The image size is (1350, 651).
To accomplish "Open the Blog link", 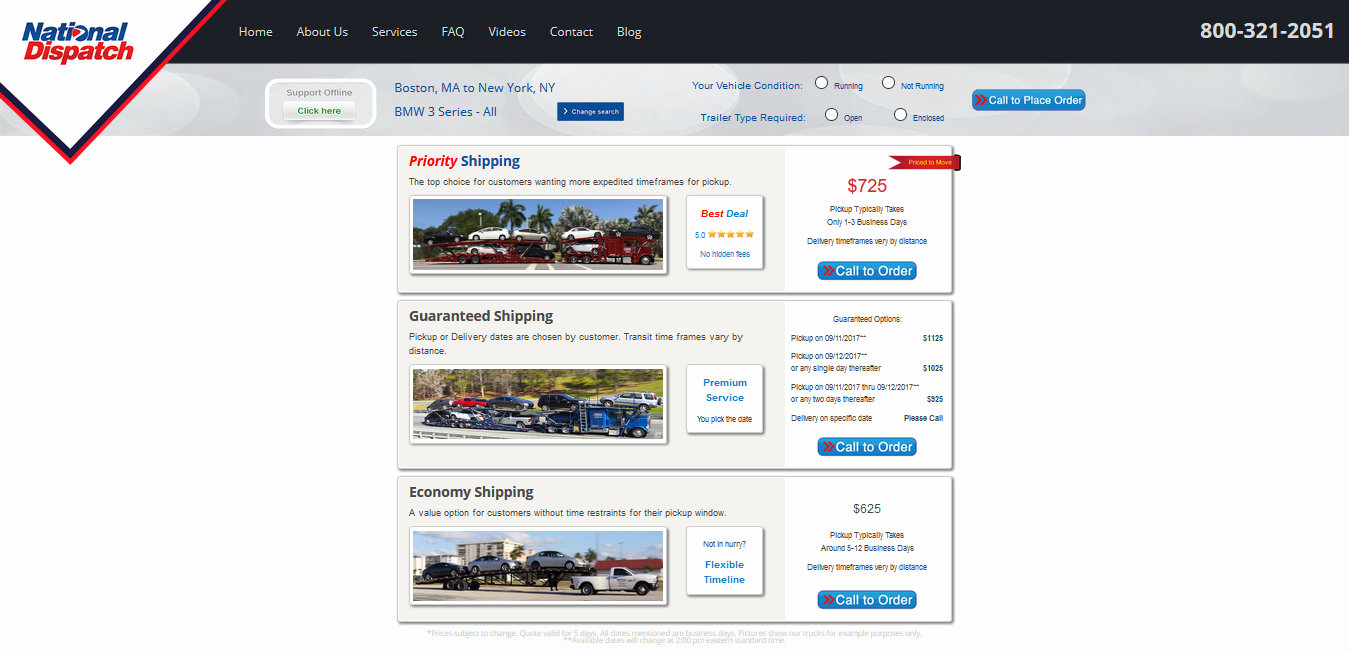I will point(629,32).
